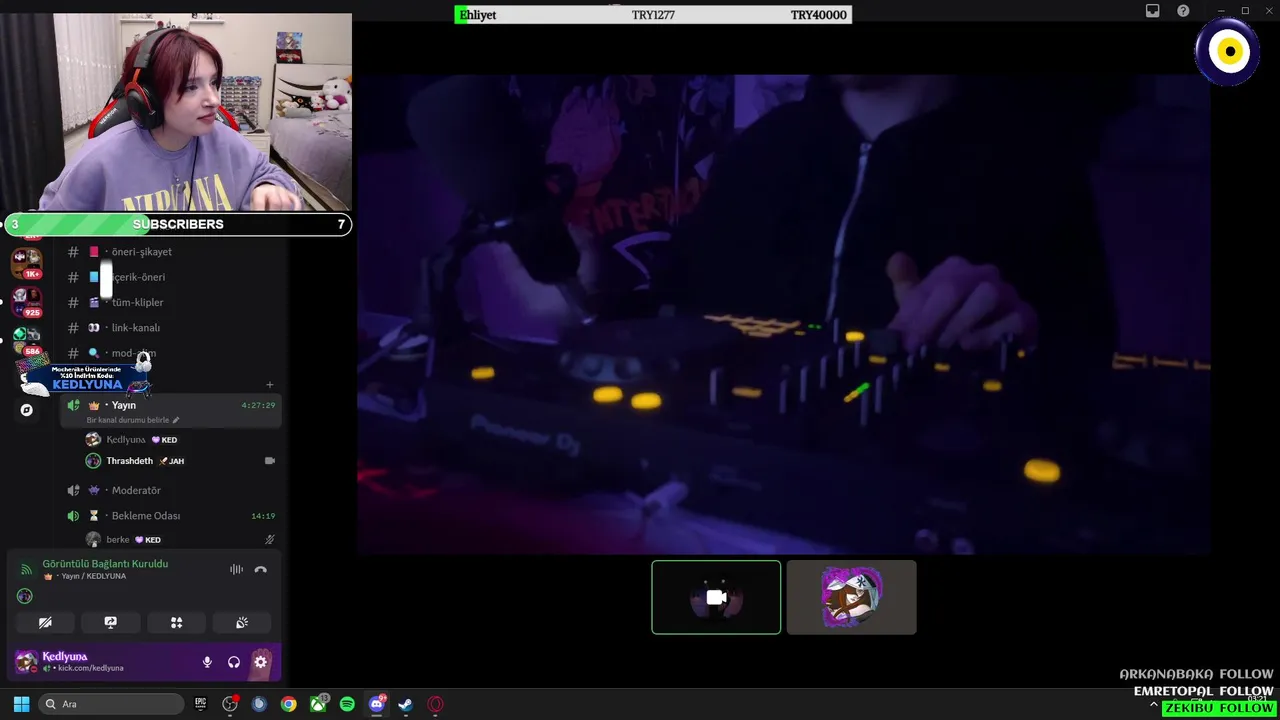
Task: Open the Discord inbox icon
Action: [1152, 11]
